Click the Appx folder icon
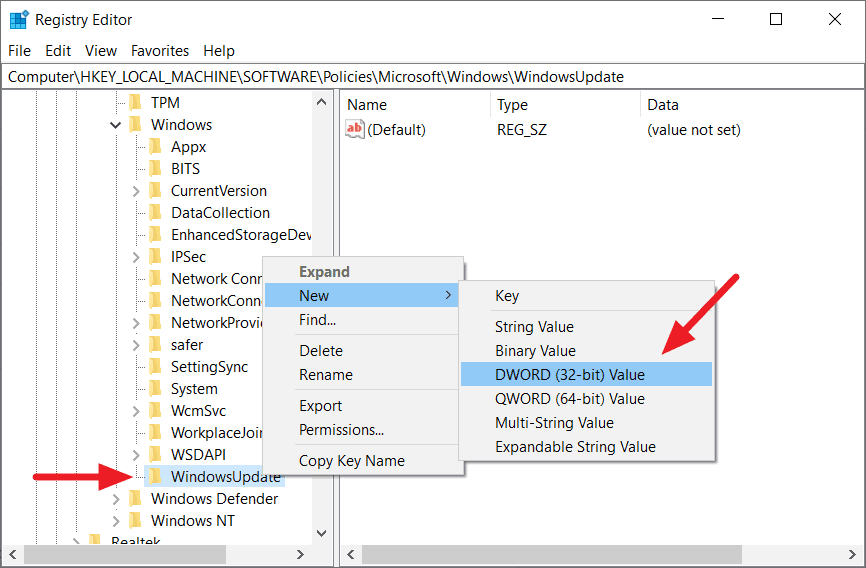866x568 pixels. tap(155, 147)
